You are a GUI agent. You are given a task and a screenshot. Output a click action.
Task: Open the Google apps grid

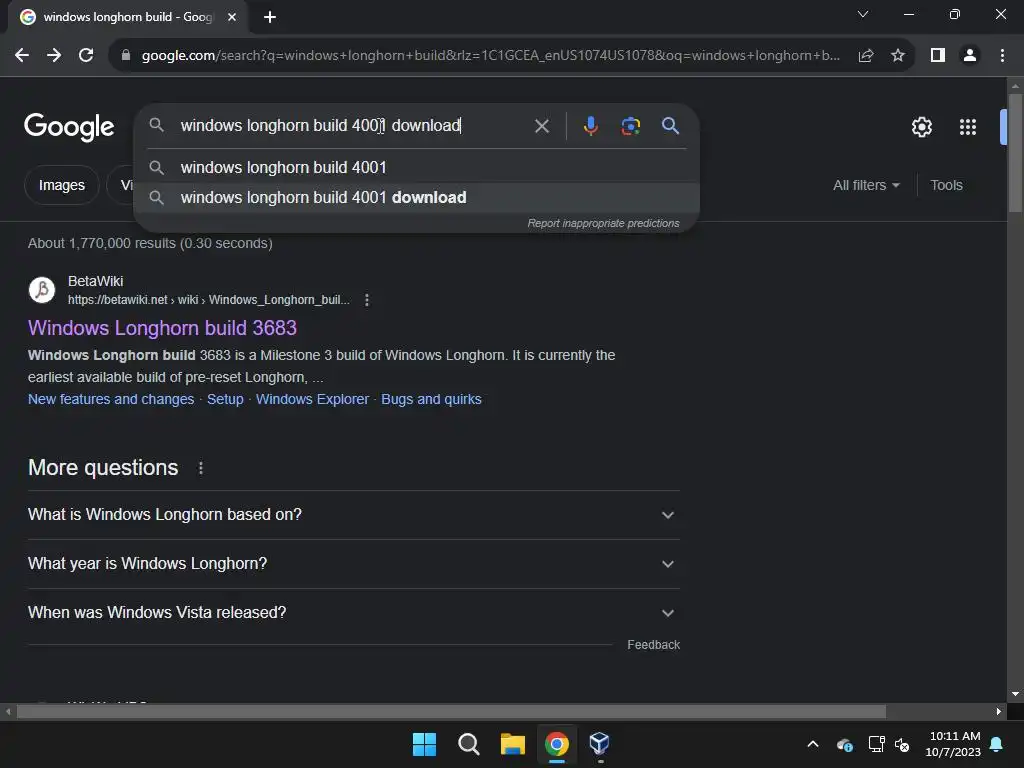[x=968, y=127]
